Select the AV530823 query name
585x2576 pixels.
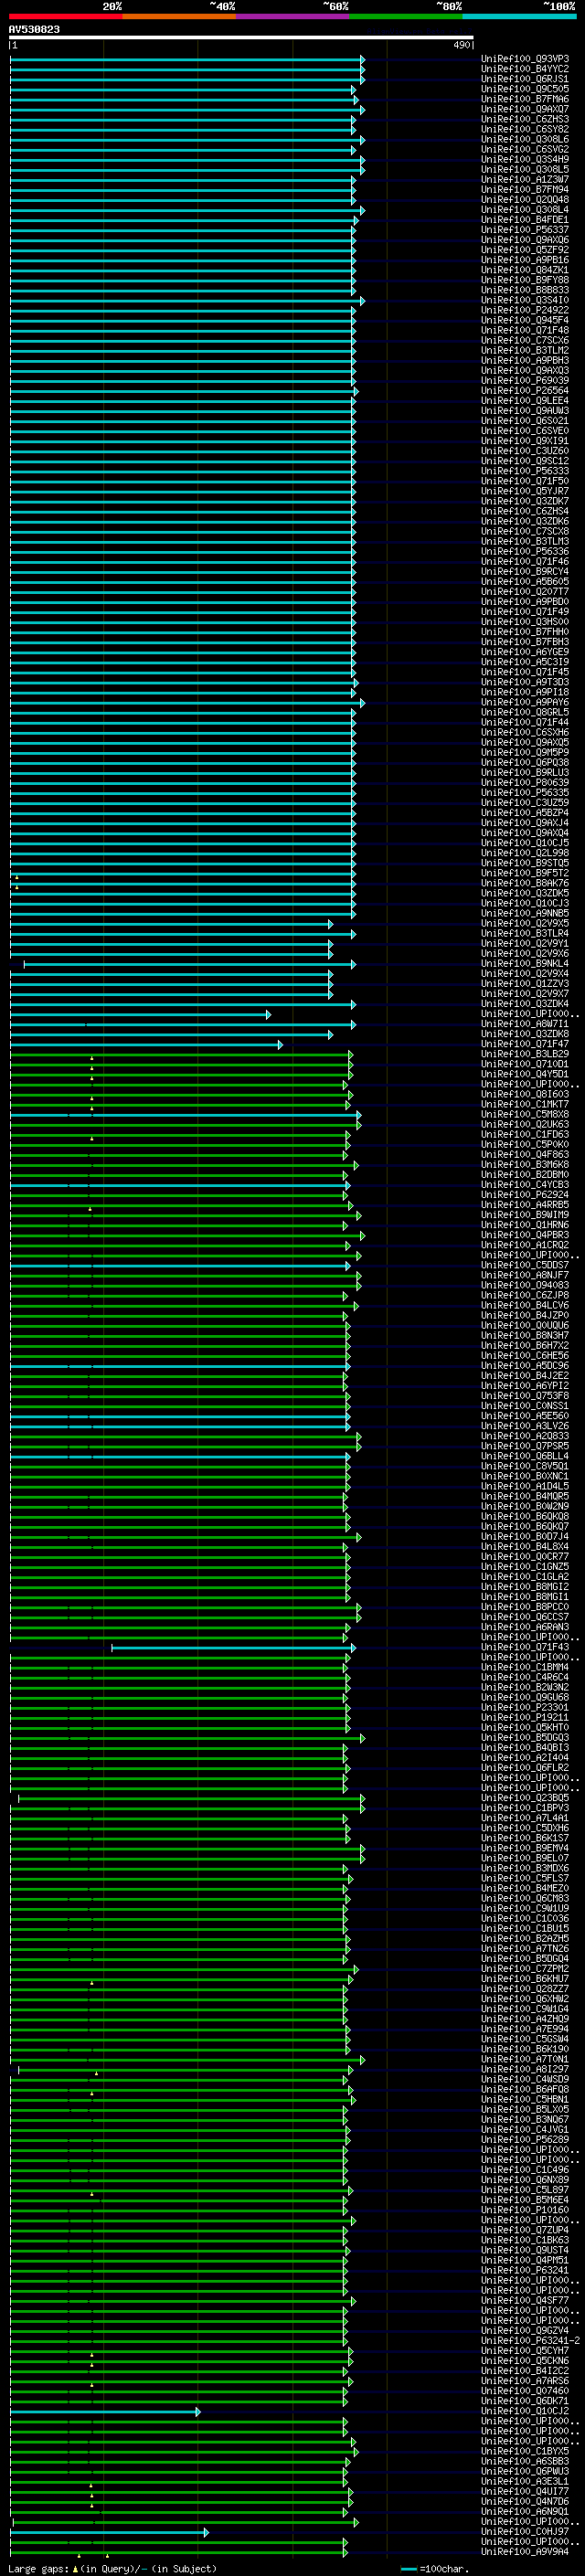pos(34,30)
